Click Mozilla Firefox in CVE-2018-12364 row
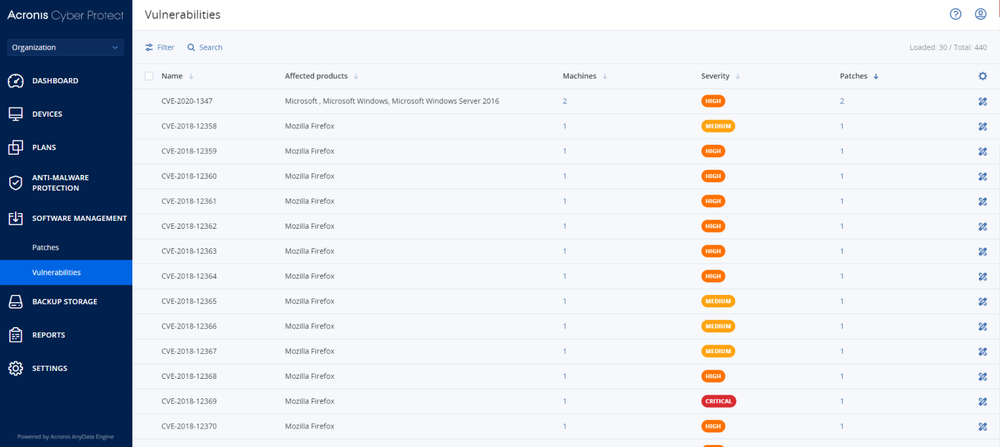 [309, 276]
